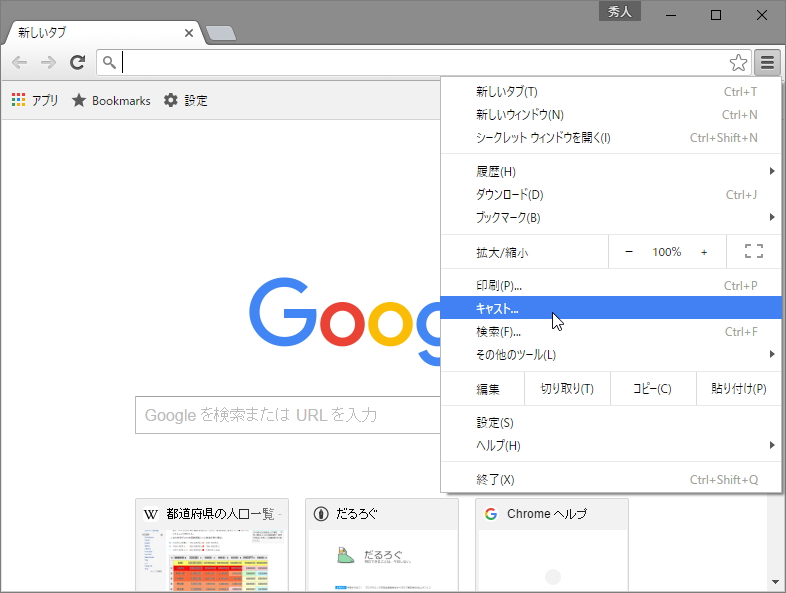Enter fullscreen with the fullscreen icon

(753, 251)
